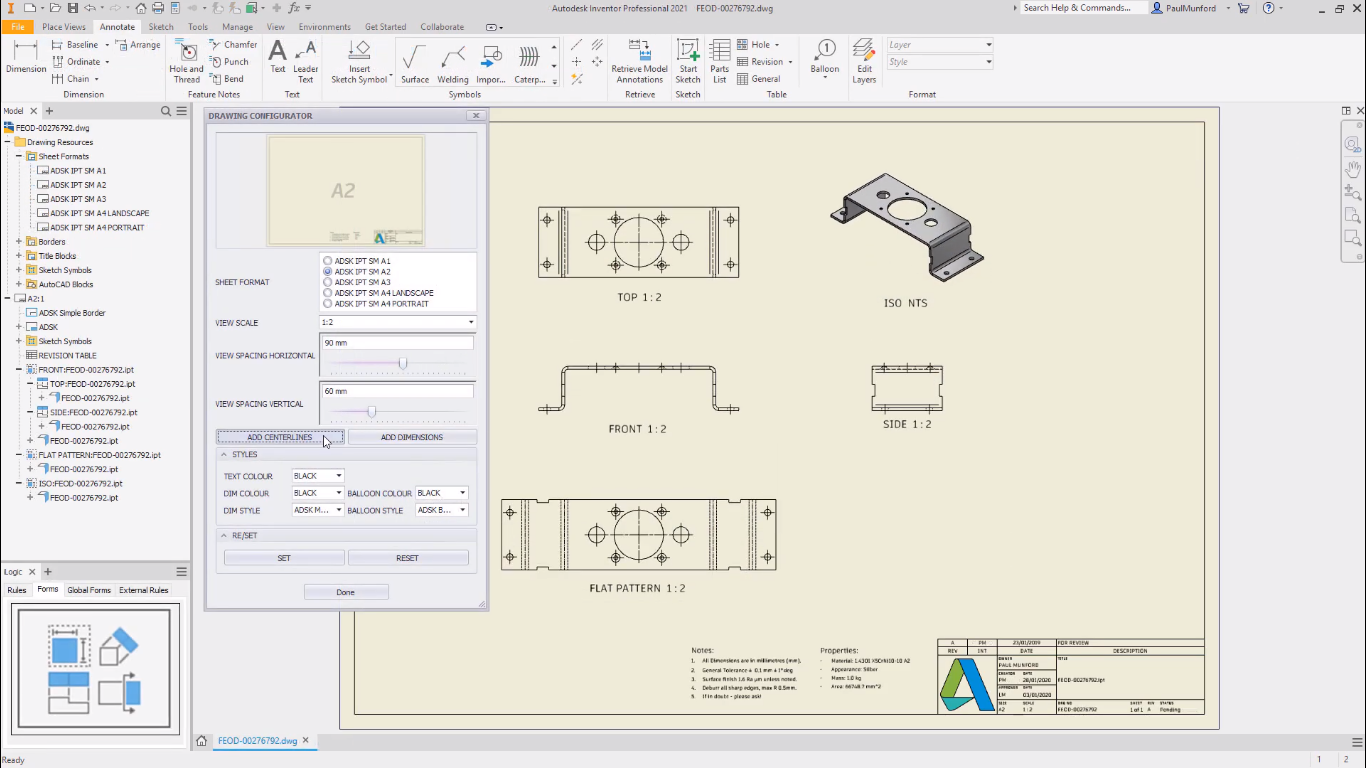Click the ADD DIMENSIONS button
The image size is (1366, 768).
pyautogui.click(x=412, y=437)
